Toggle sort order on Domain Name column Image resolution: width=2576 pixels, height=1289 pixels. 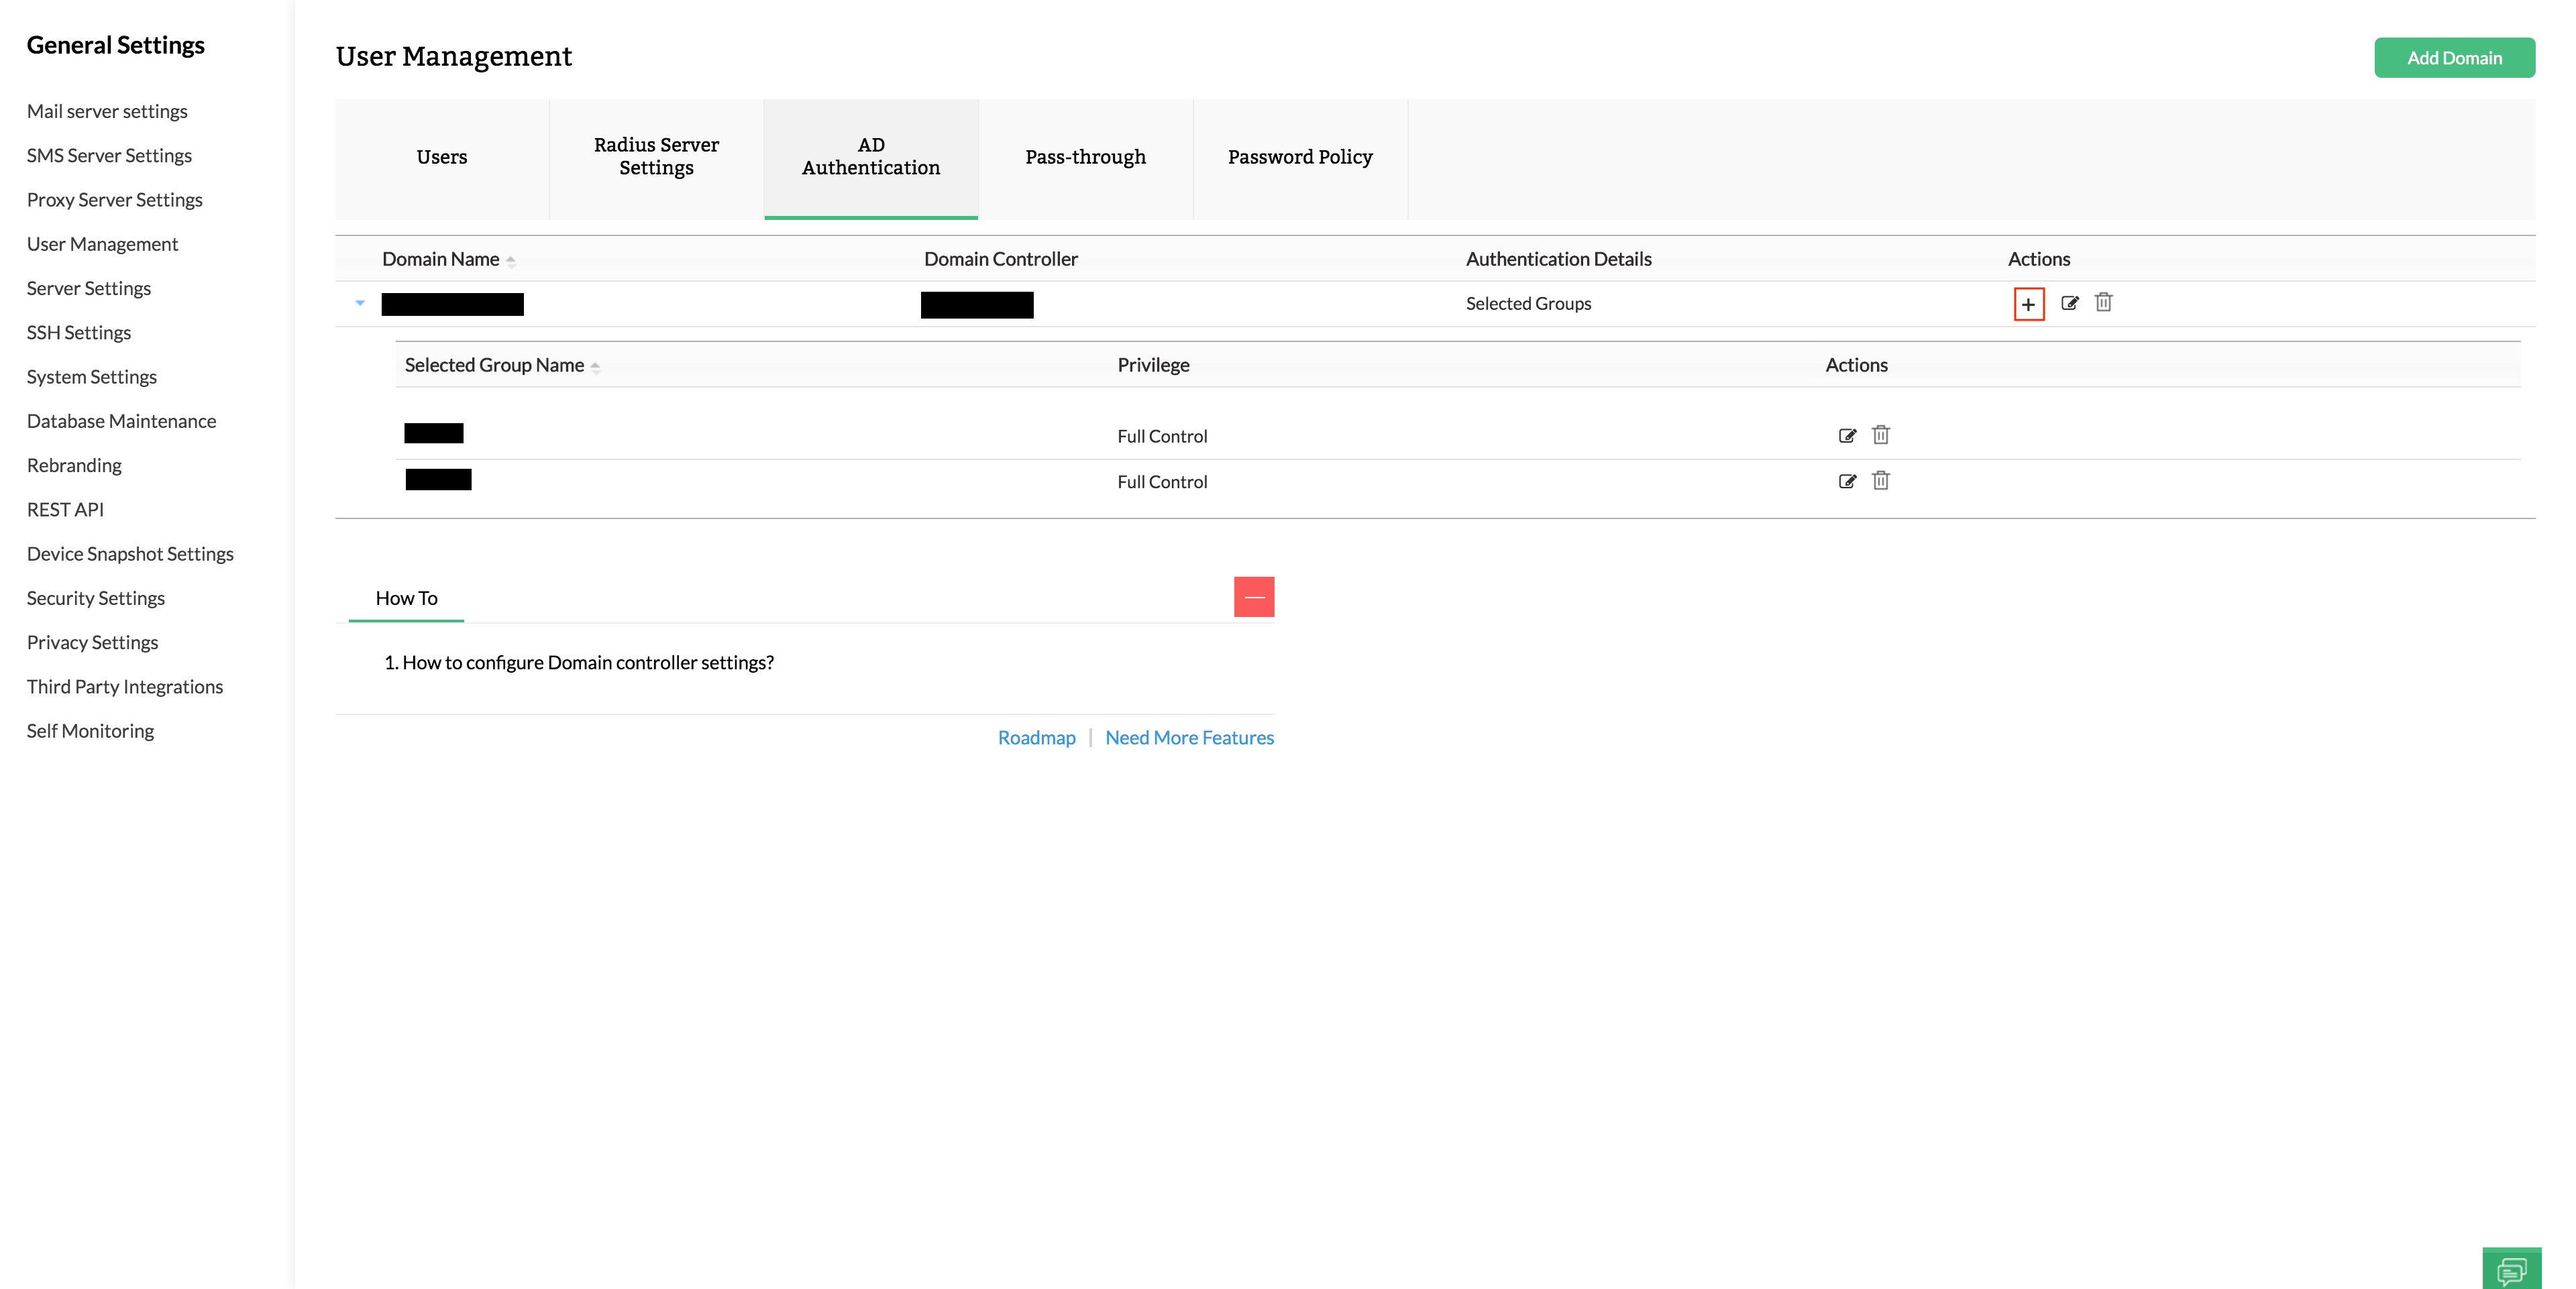coord(510,260)
